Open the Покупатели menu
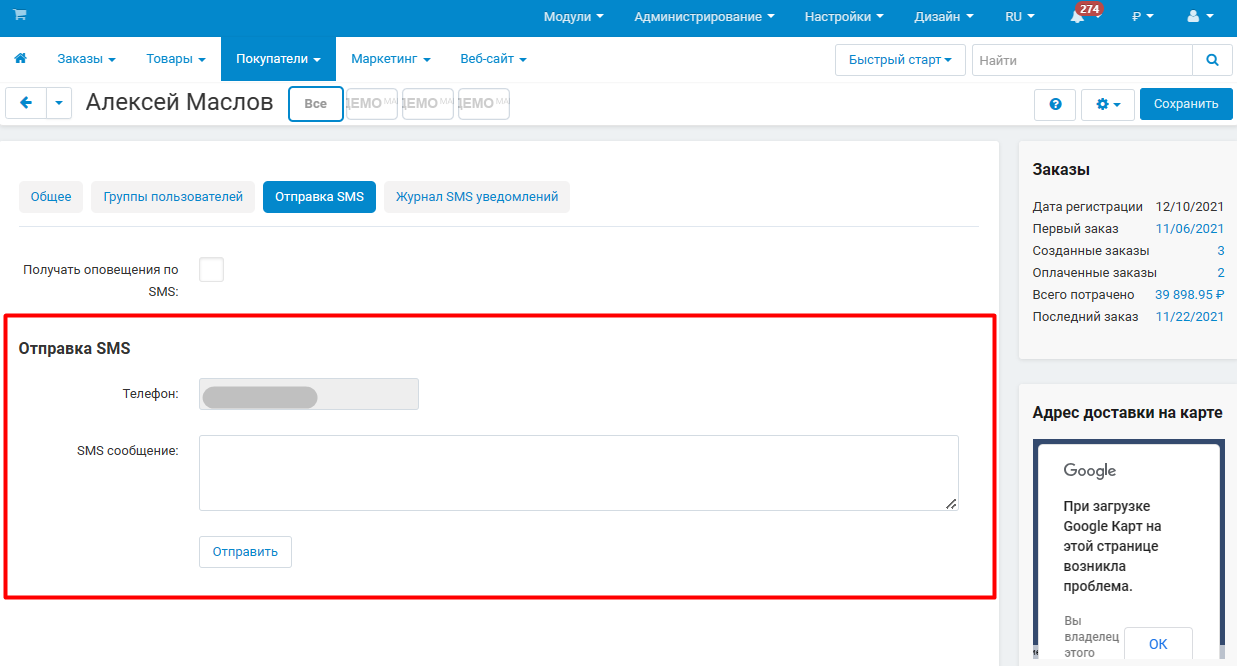Screen dimensions: 1237x666 coord(278,59)
